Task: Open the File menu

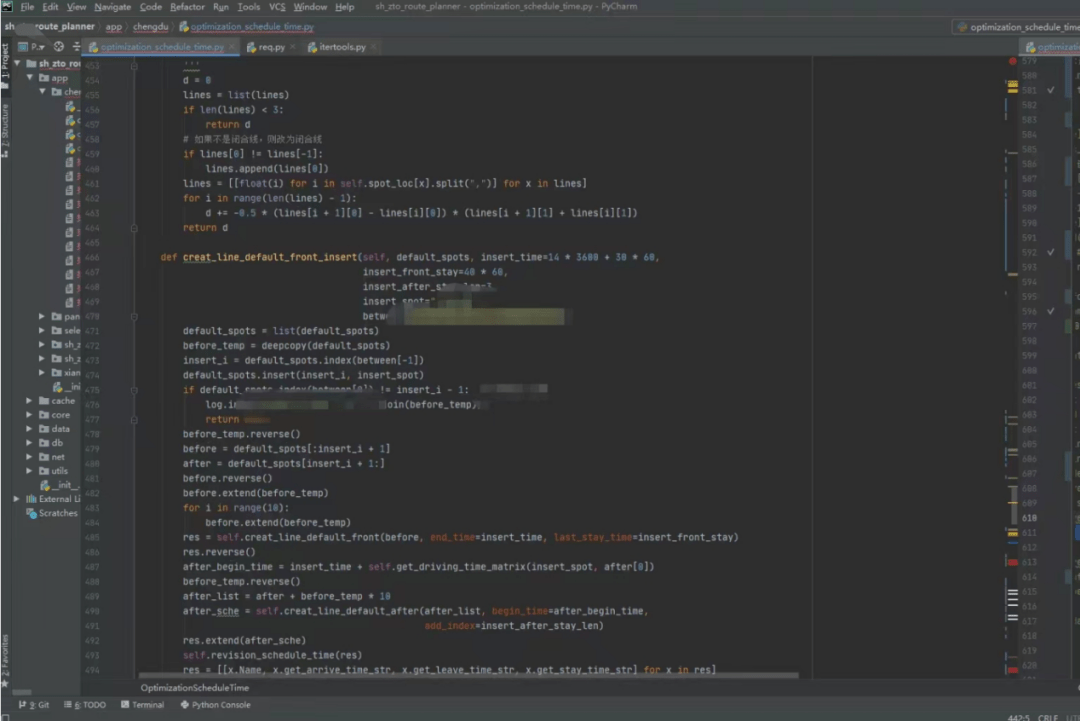Action: coord(28,7)
